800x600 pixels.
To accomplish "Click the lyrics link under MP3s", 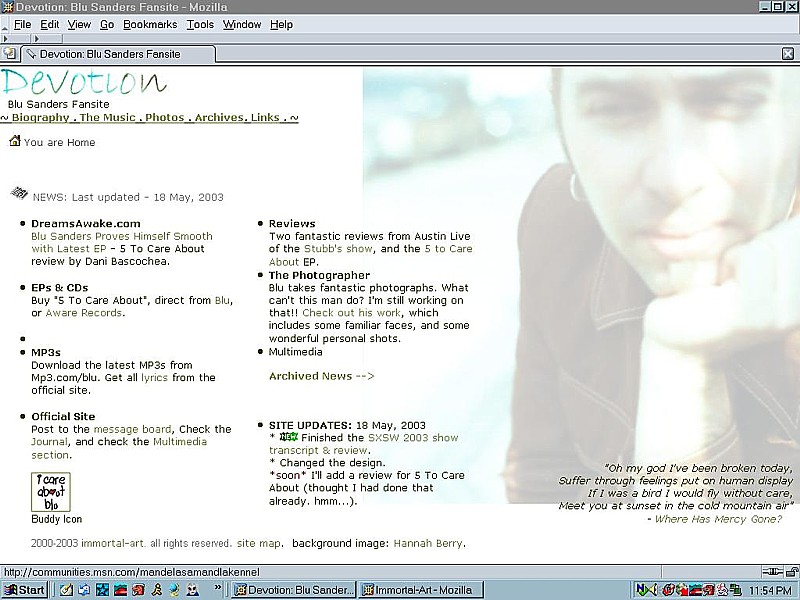I will tap(154, 378).
